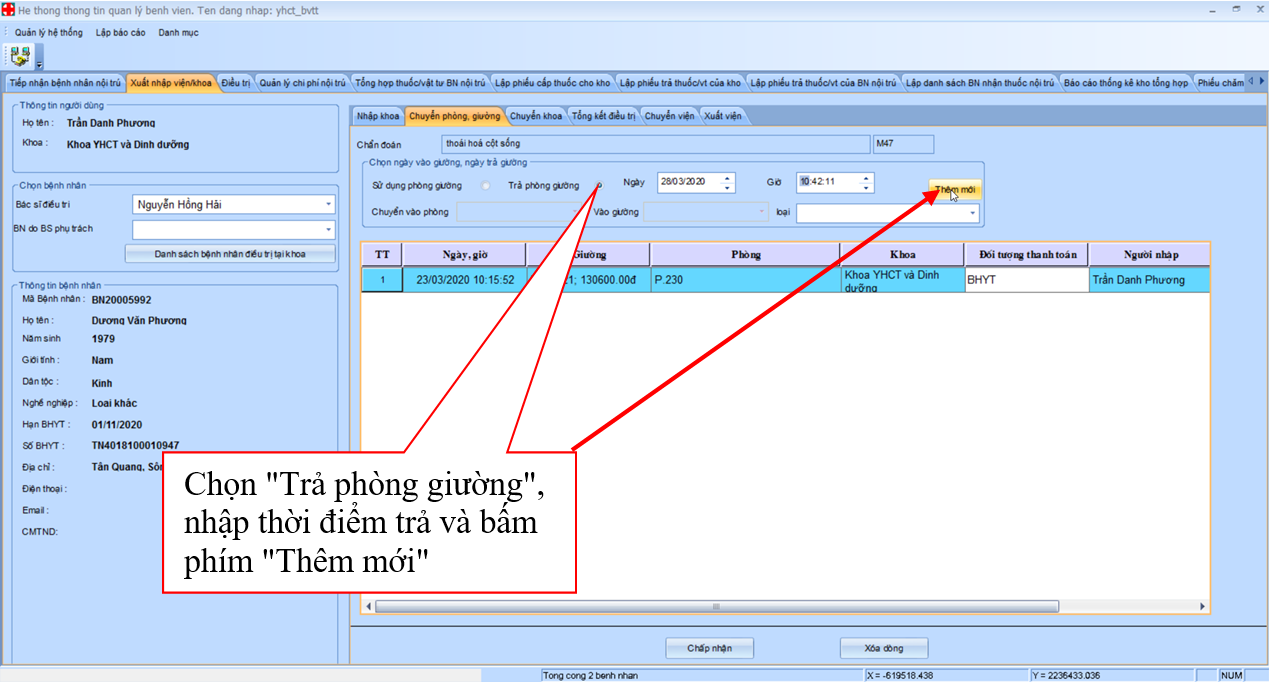
Task: Select the Chuyển phòng, giường sub-tab
Action: tap(454, 116)
